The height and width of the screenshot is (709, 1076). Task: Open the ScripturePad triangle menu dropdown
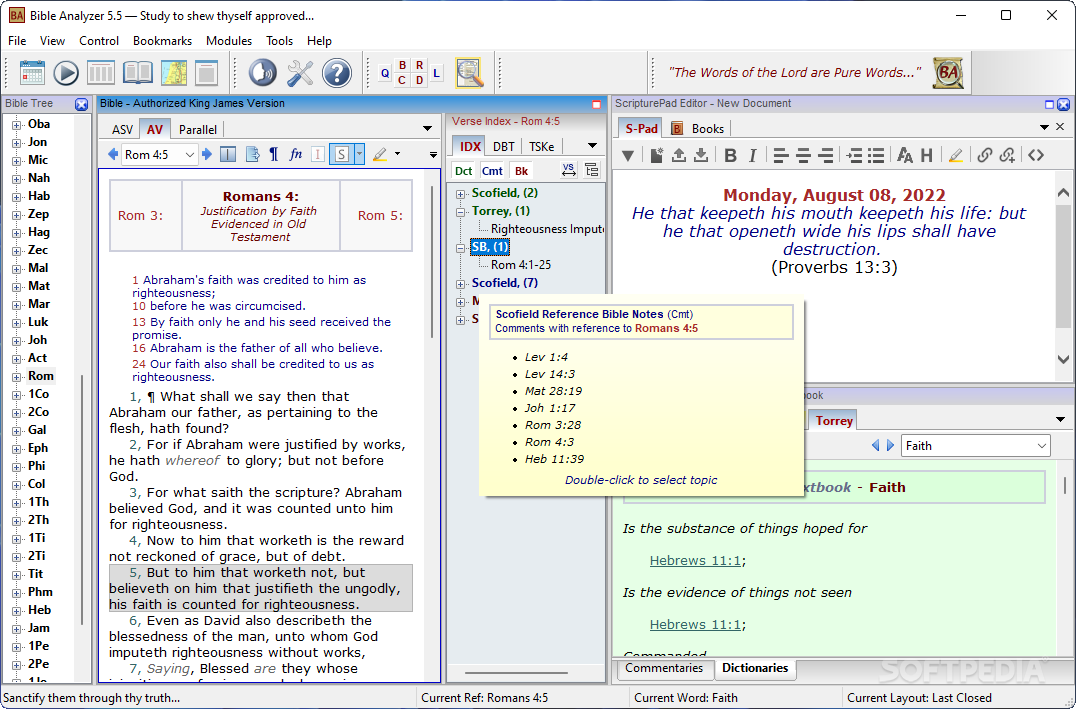[627, 156]
